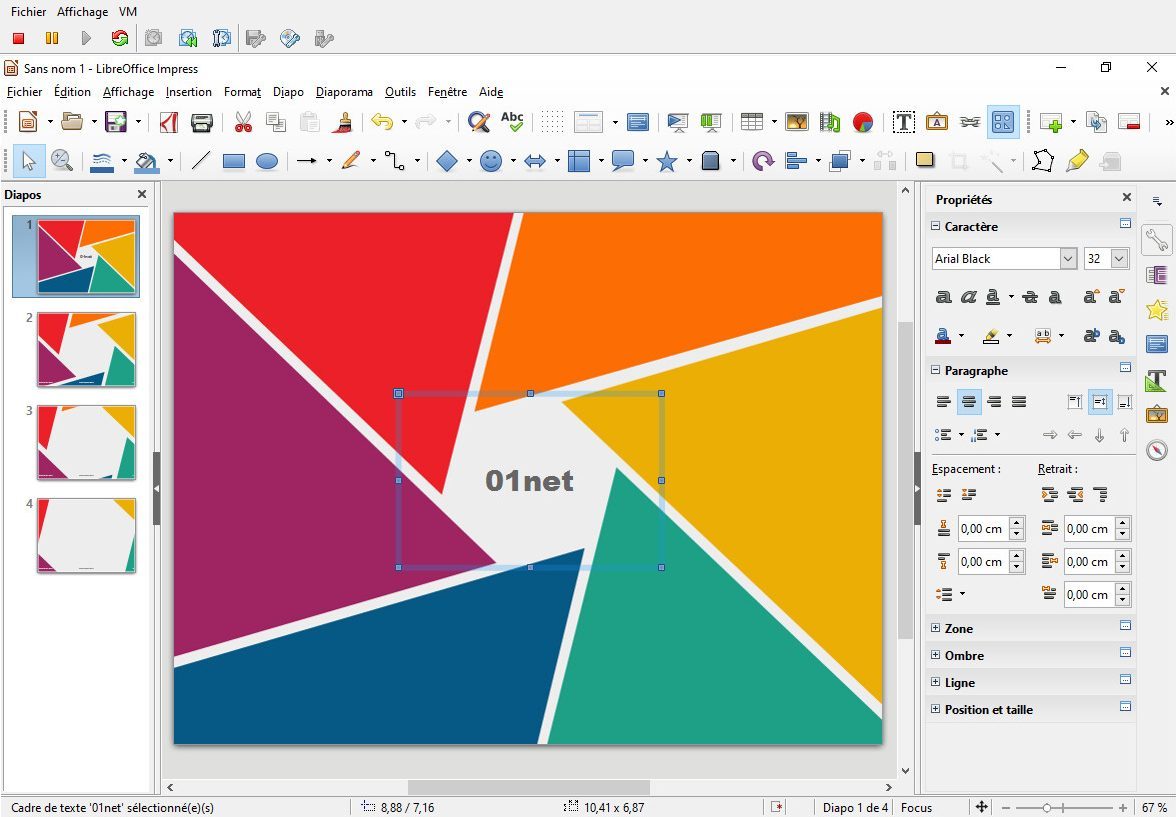Image resolution: width=1176 pixels, height=817 pixels.
Task: Open the Diaporama menu
Action: [x=343, y=92]
